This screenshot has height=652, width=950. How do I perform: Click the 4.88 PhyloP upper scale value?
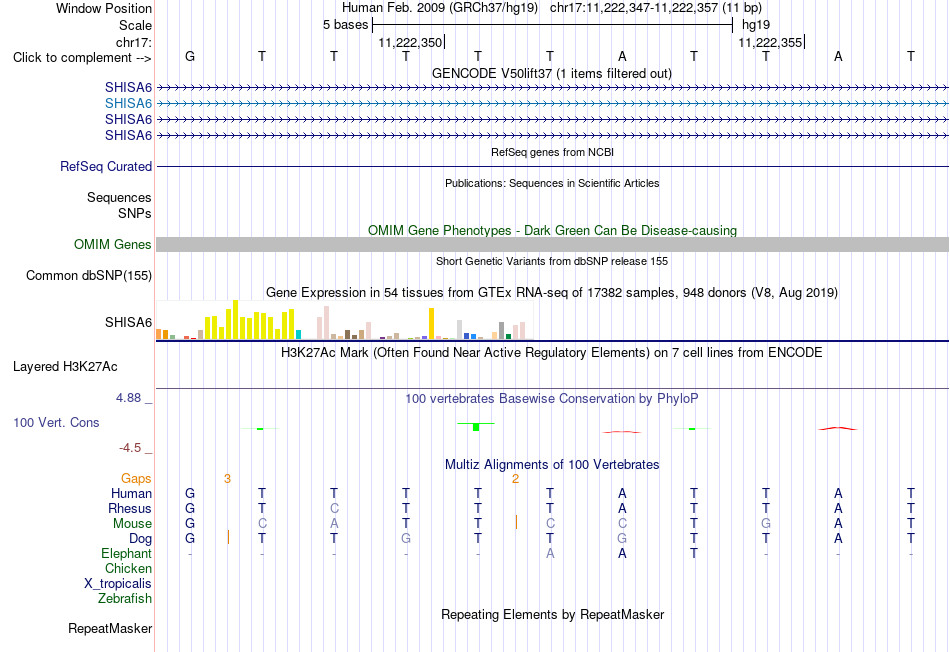click(128, 398)
